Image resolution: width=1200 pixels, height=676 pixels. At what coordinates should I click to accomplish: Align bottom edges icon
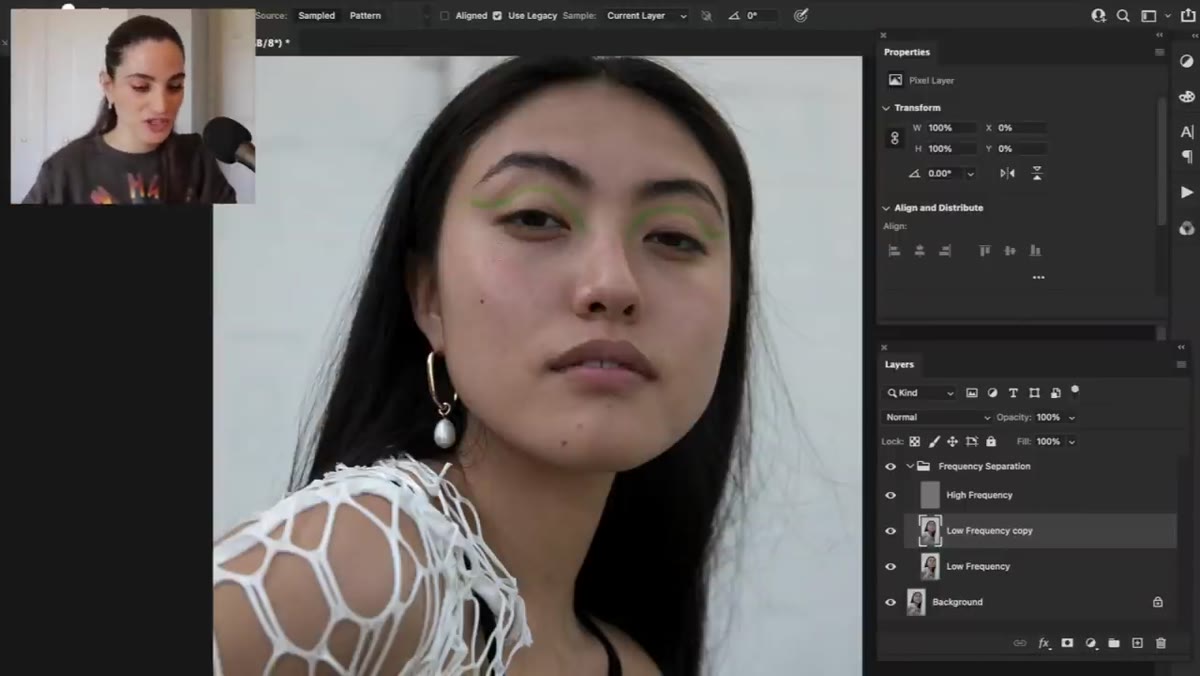[x=1035, y=250]
